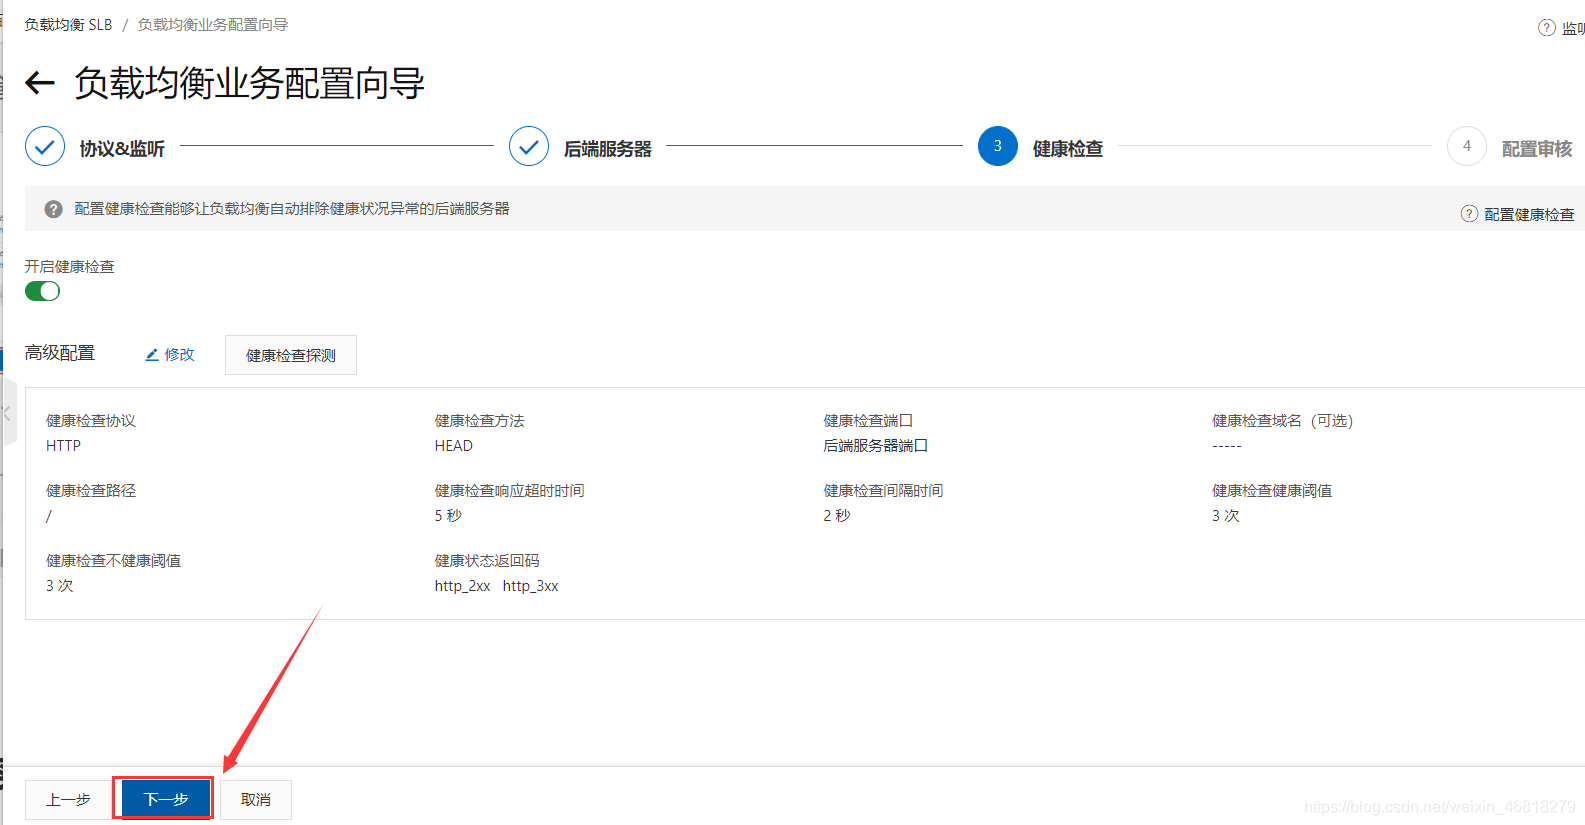Click the 取消 button
This screenshot has width=1585, height=825.
[x=256, y=800]
